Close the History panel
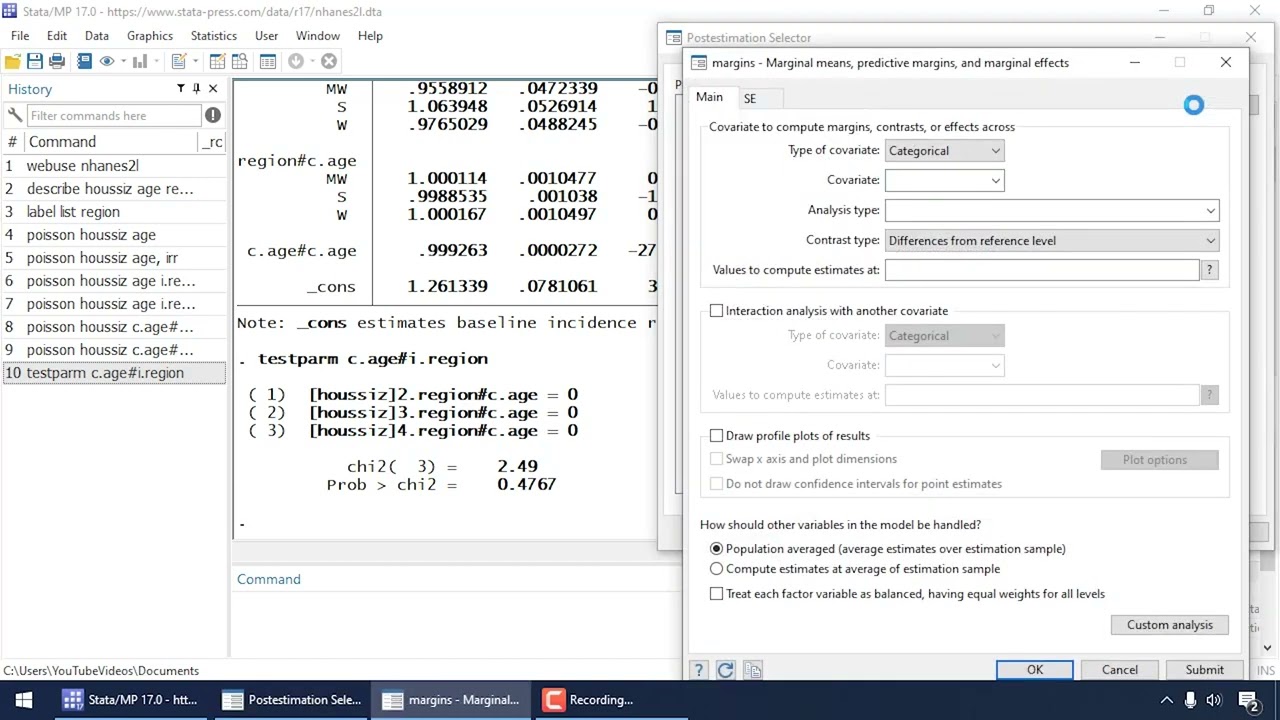The height and width of the screenshot is (720, 1280). [x=212, y=89]
